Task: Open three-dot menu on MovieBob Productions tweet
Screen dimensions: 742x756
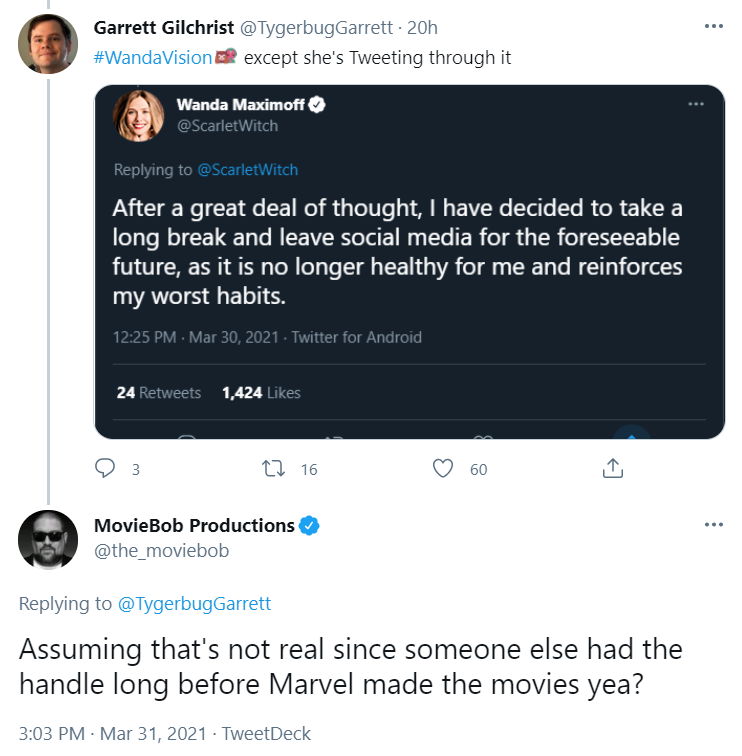Action: [x=714, y=525]
